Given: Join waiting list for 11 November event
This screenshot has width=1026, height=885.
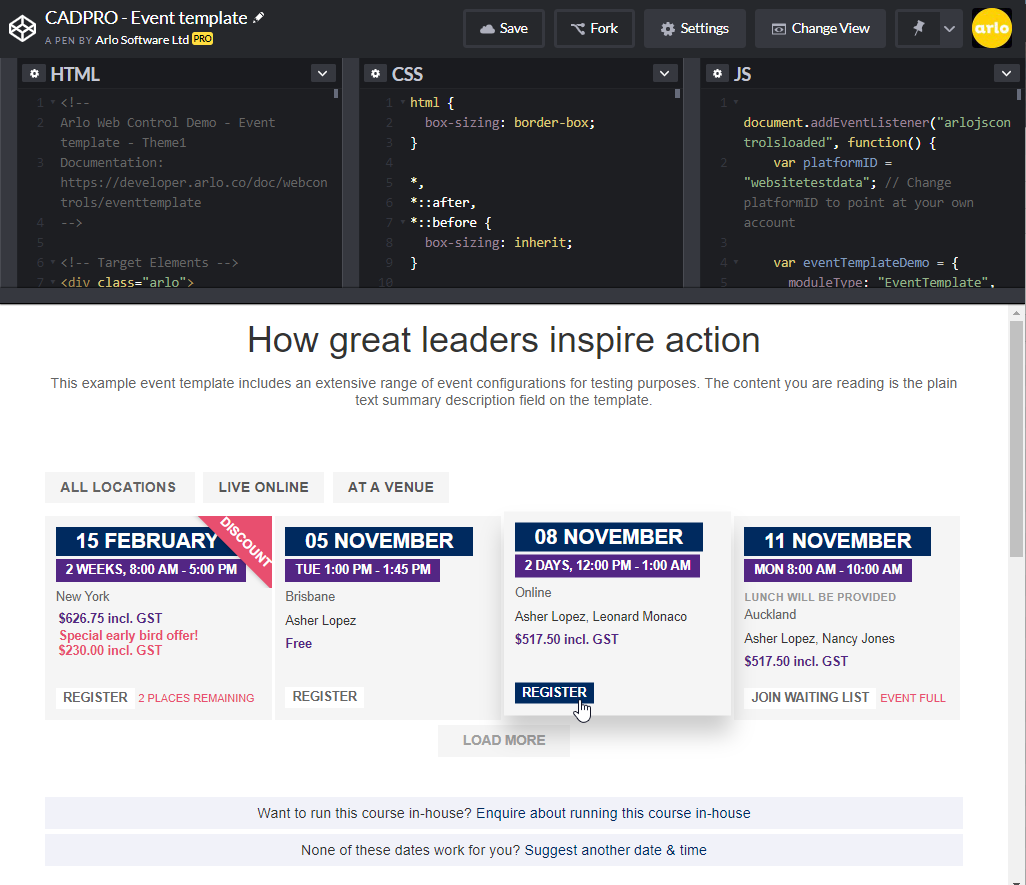Looking at the screenshot, I should [810, 697].
